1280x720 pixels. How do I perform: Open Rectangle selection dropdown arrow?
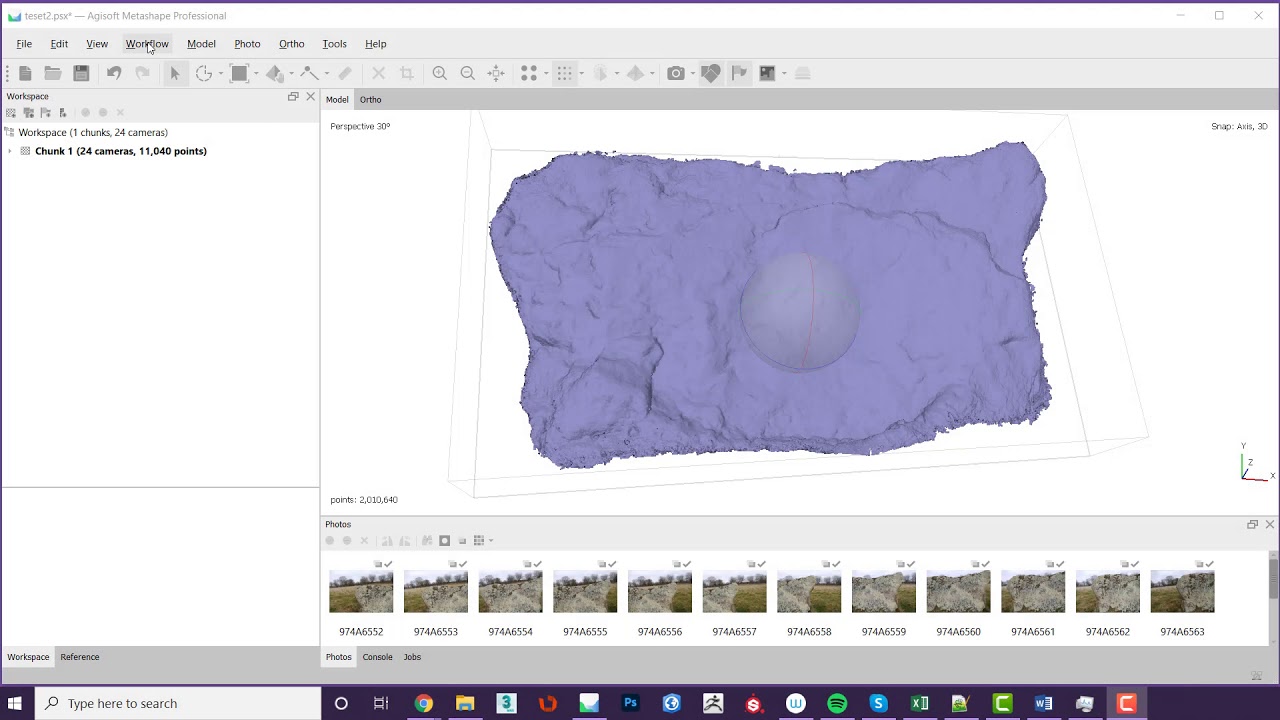[x=256, y=73]
